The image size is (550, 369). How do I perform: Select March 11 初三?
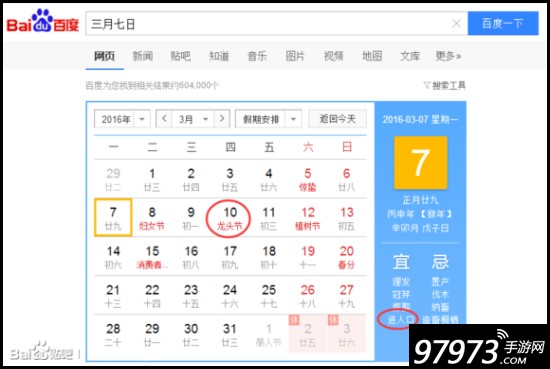tap(269, 218)
